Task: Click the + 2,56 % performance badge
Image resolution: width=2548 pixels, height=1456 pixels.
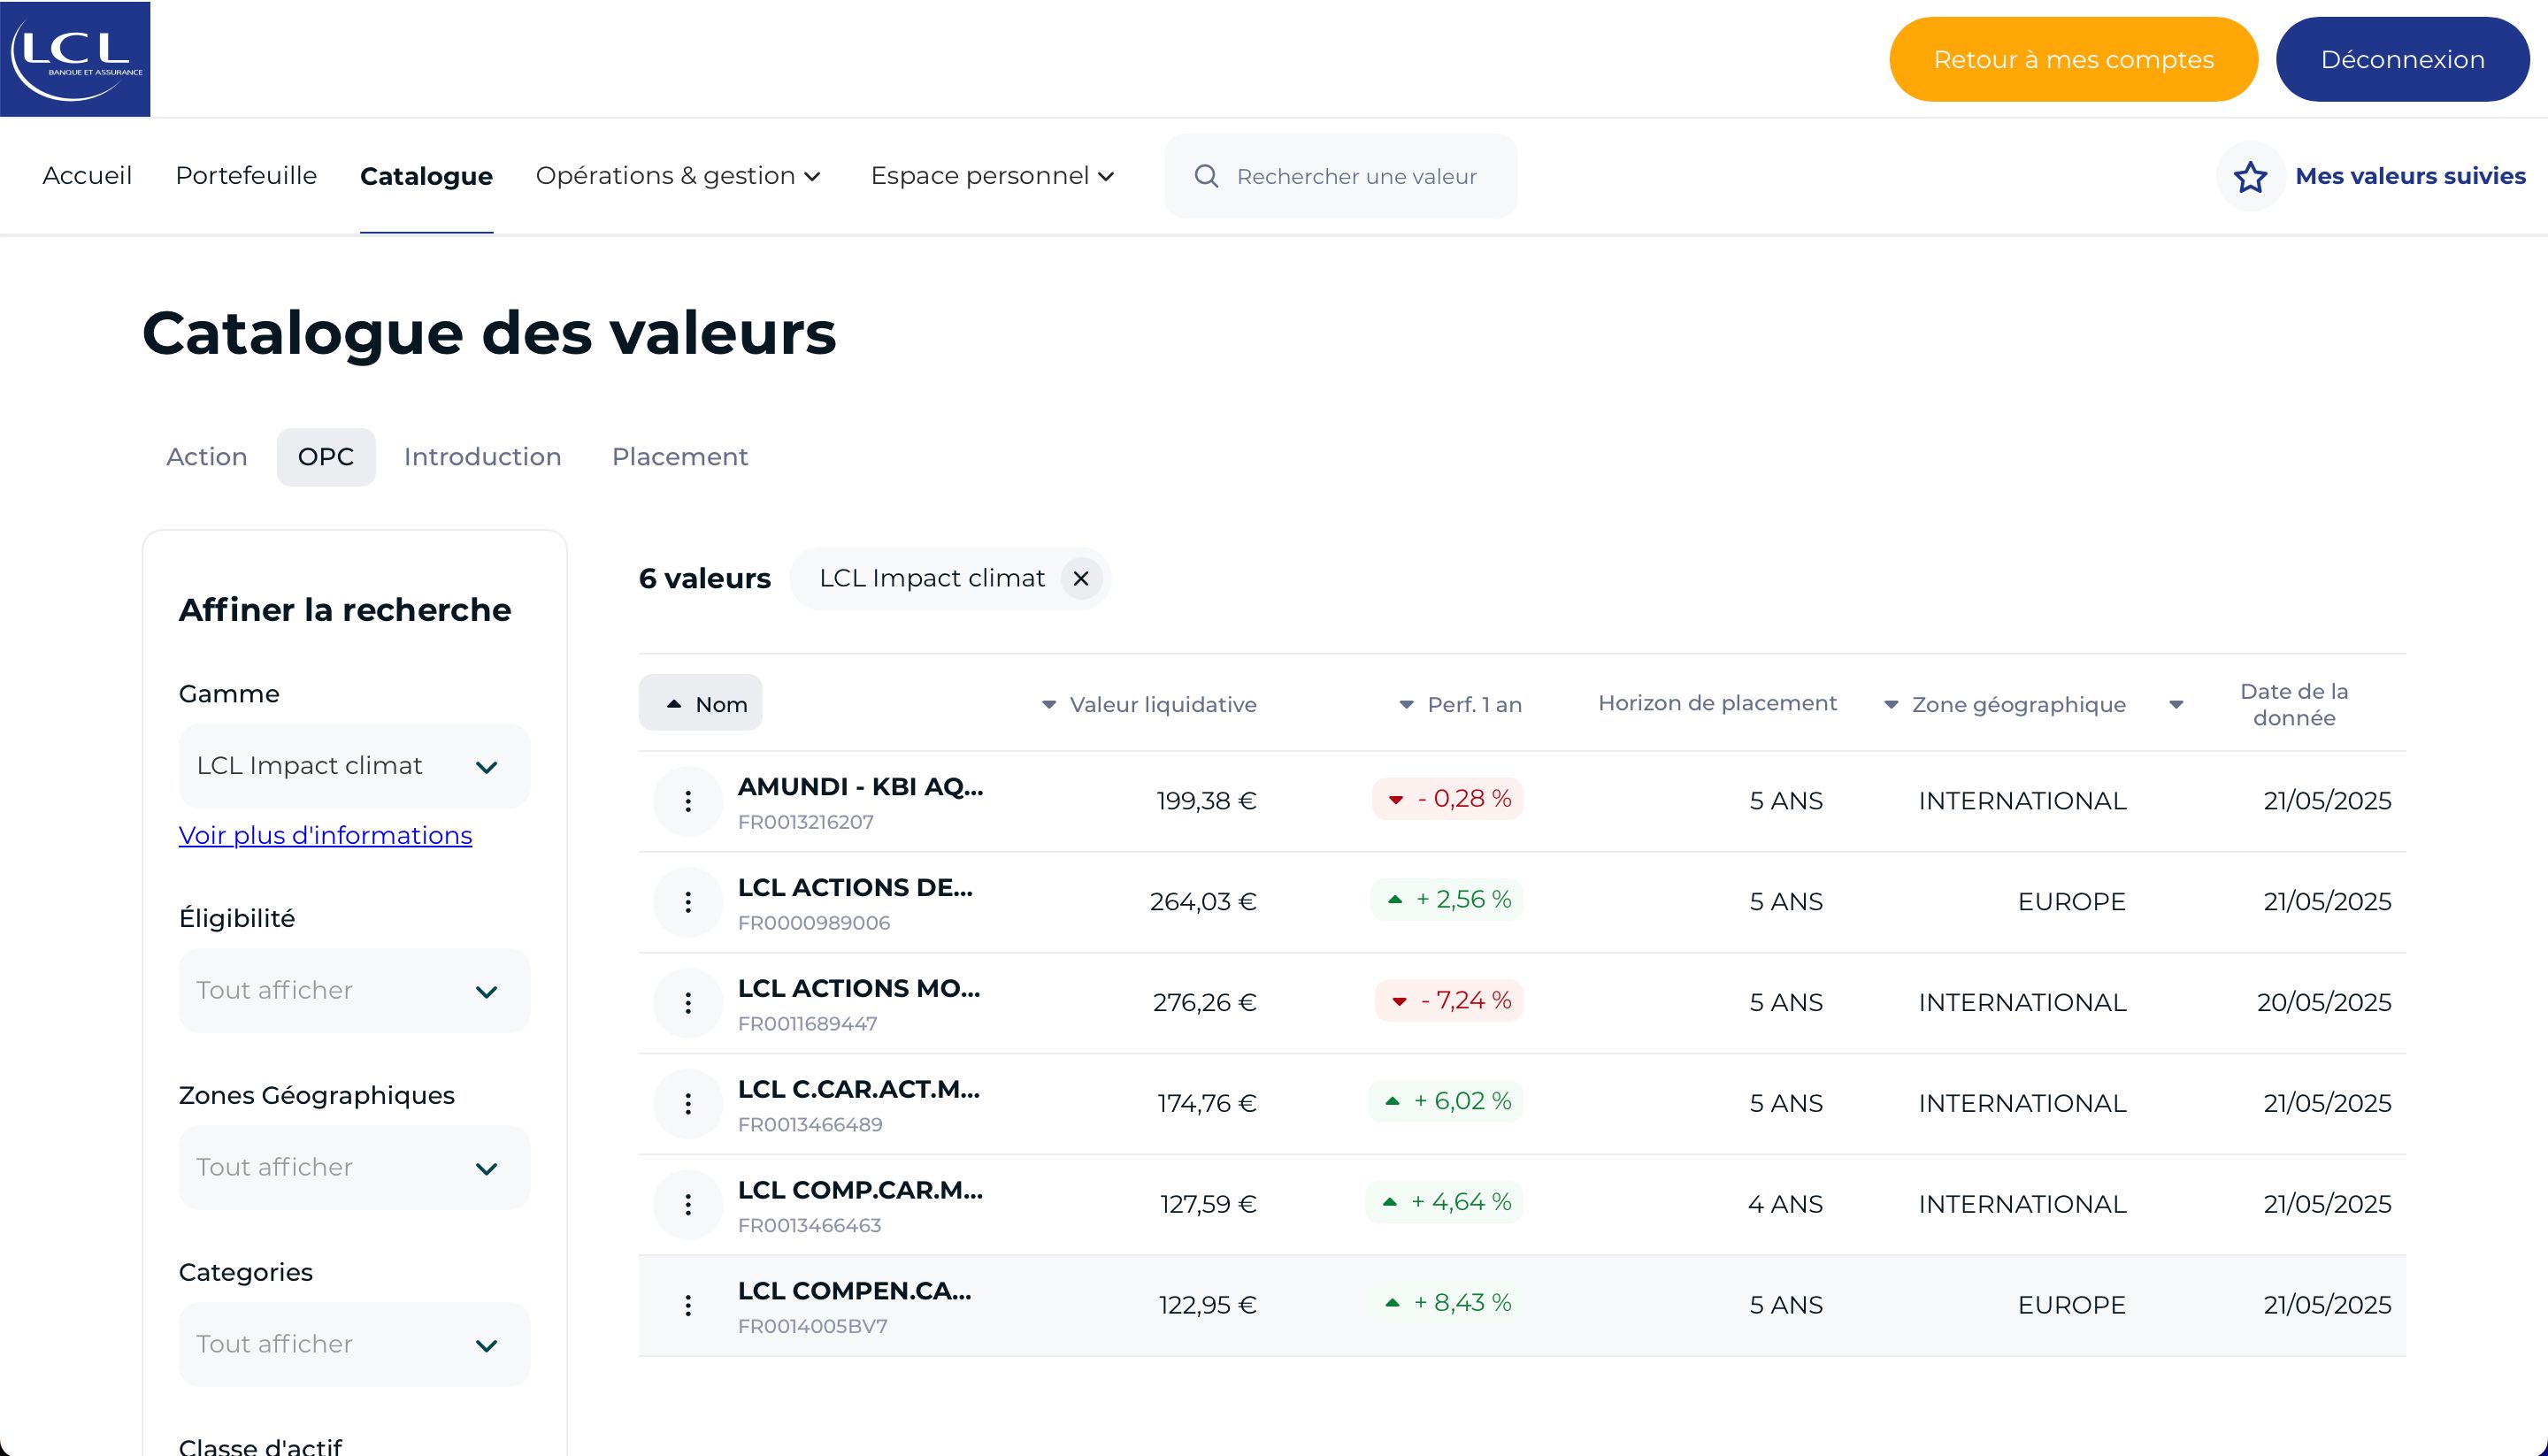Action: tap(1447, 900)
